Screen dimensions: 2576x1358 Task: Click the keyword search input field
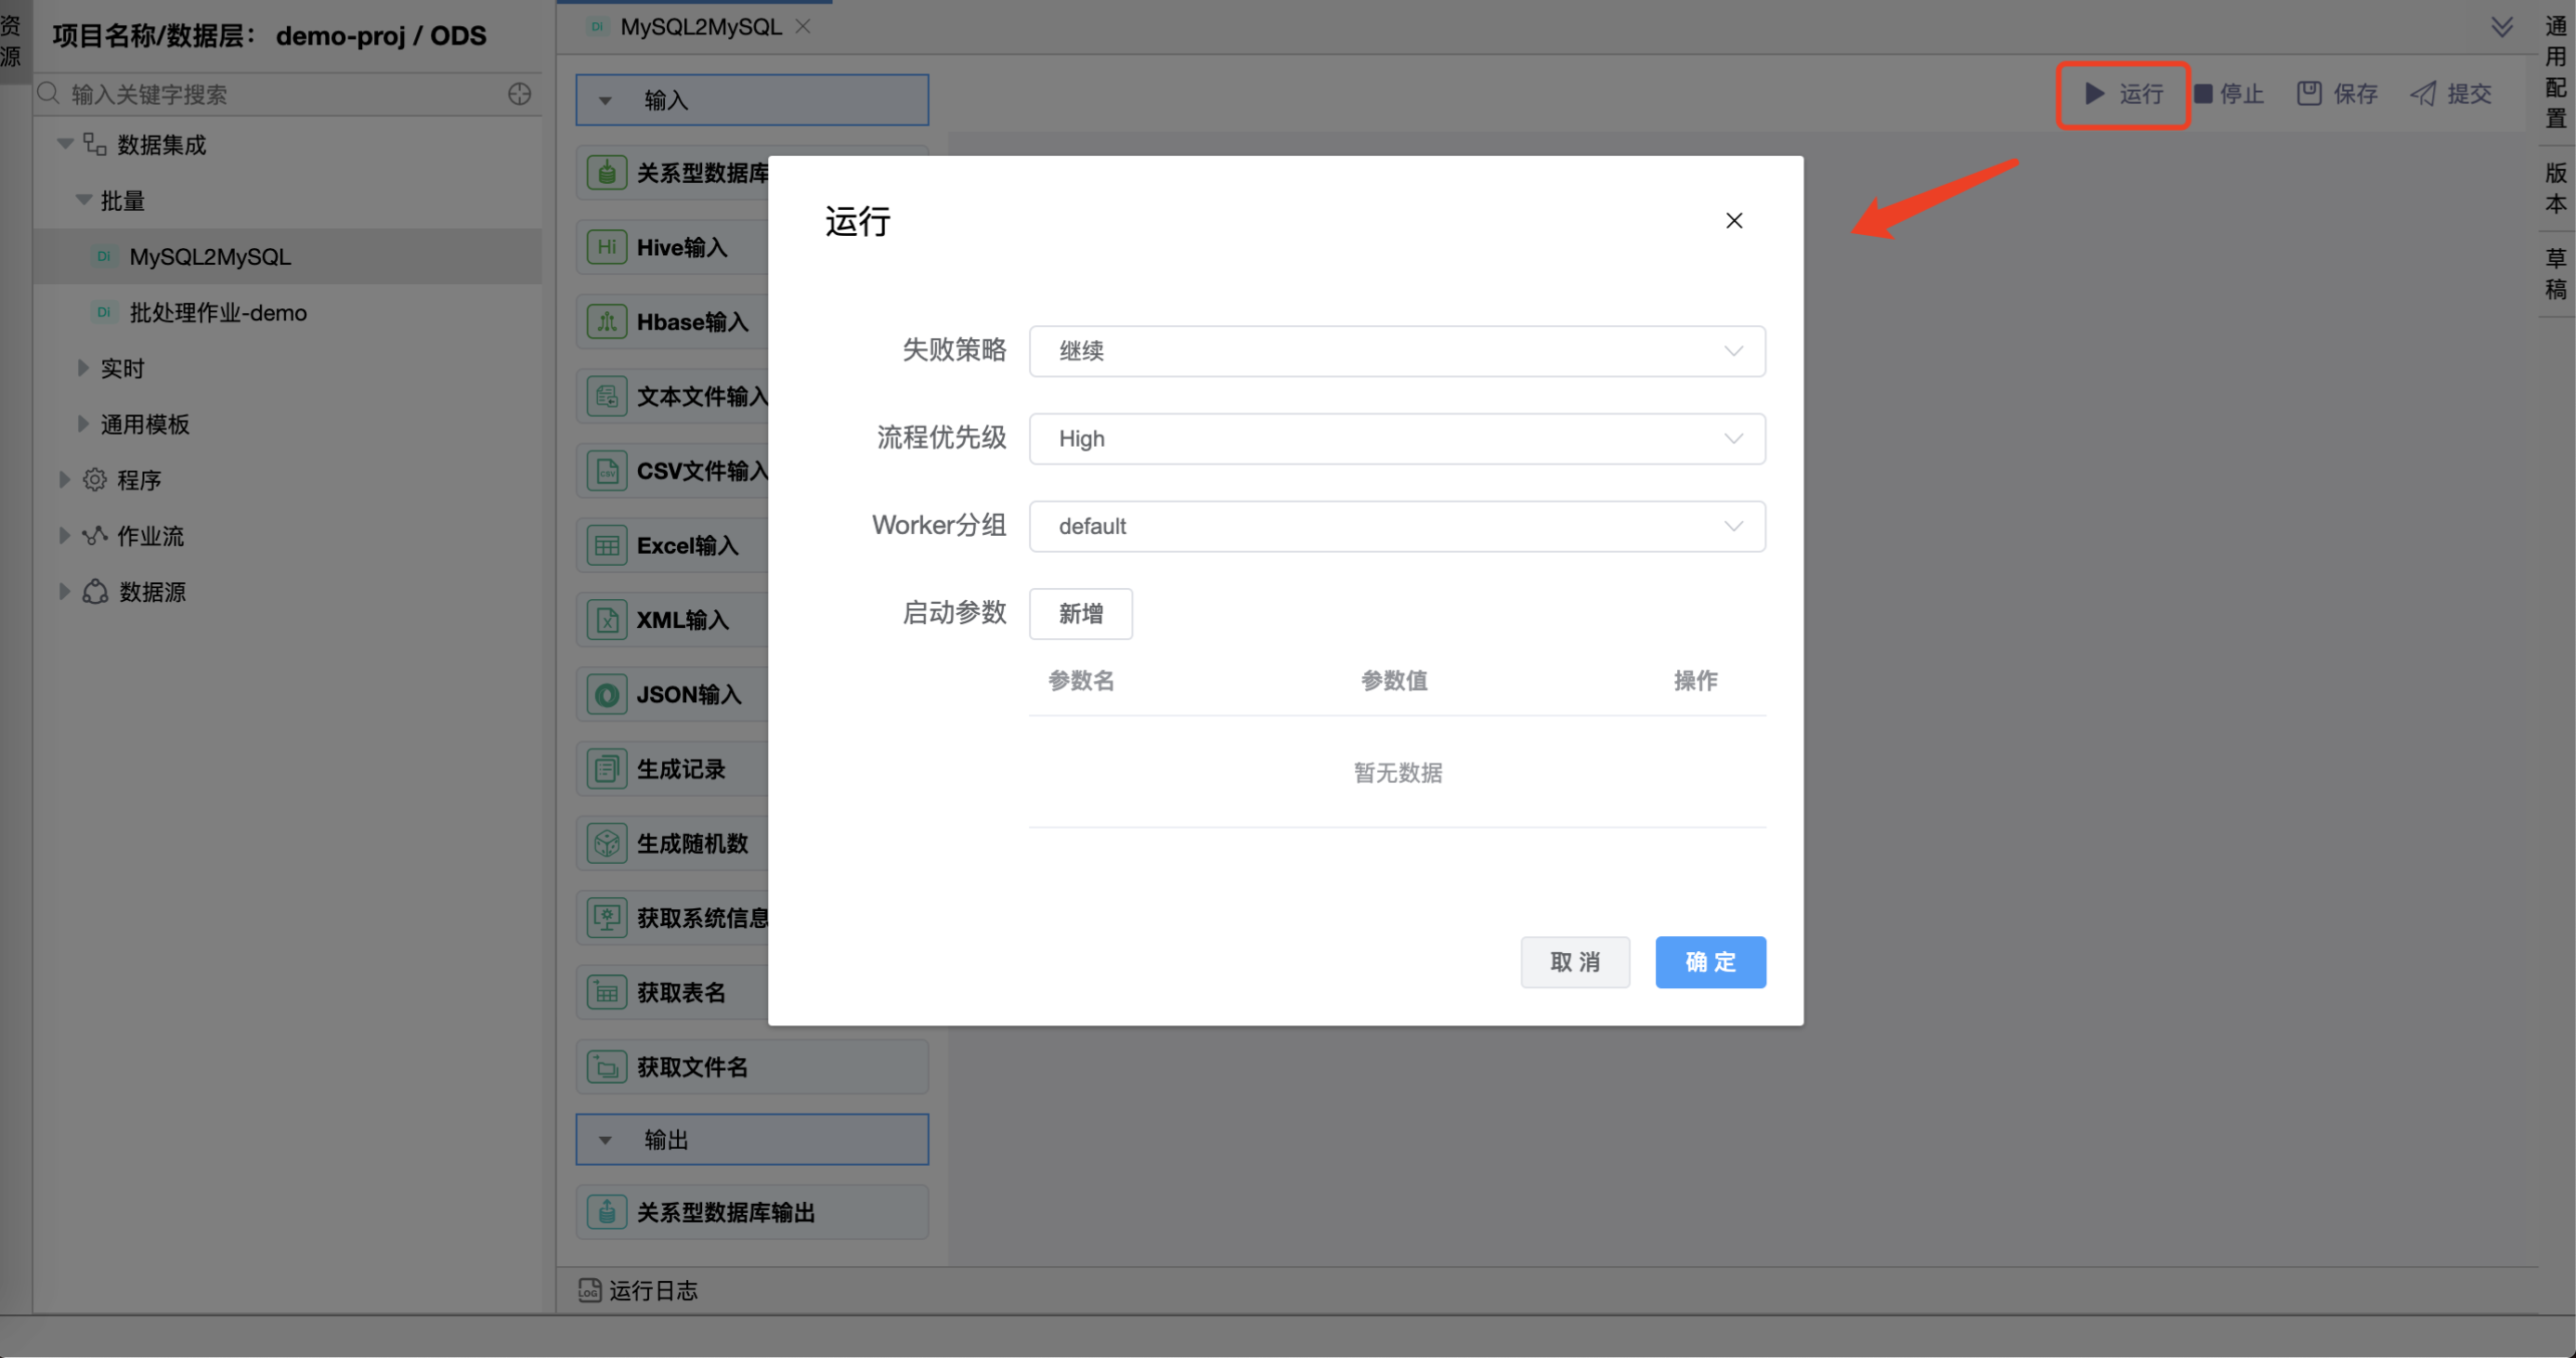click(x=280, y=94)
